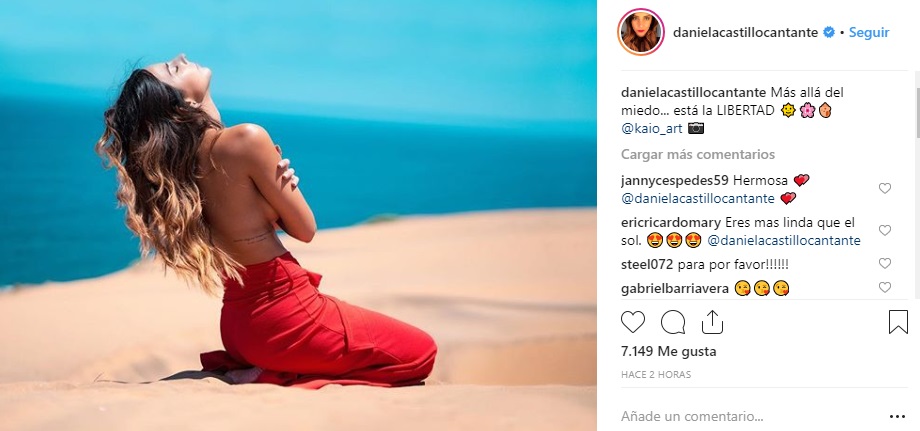Screen dimensions: 920x431
Task: View likes via 7.149 Me gusta
Action: (x=668, y=352)
